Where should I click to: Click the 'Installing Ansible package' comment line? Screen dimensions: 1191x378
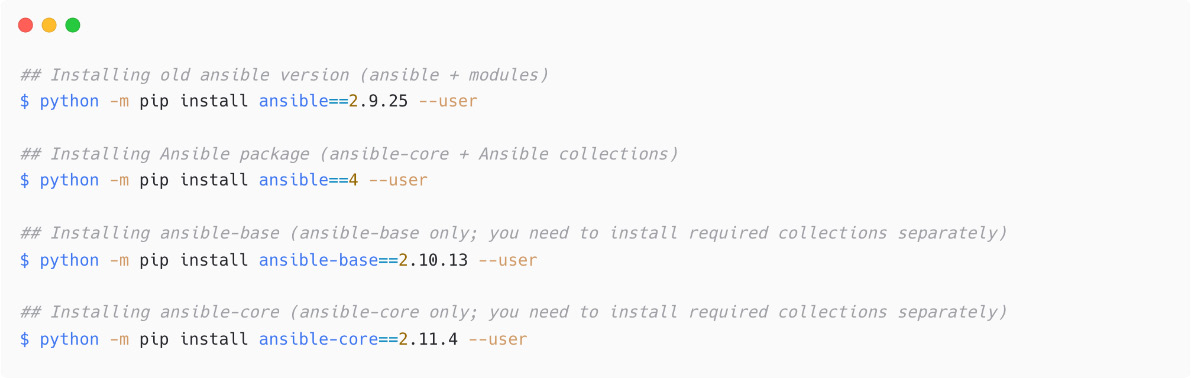(349, 154)
